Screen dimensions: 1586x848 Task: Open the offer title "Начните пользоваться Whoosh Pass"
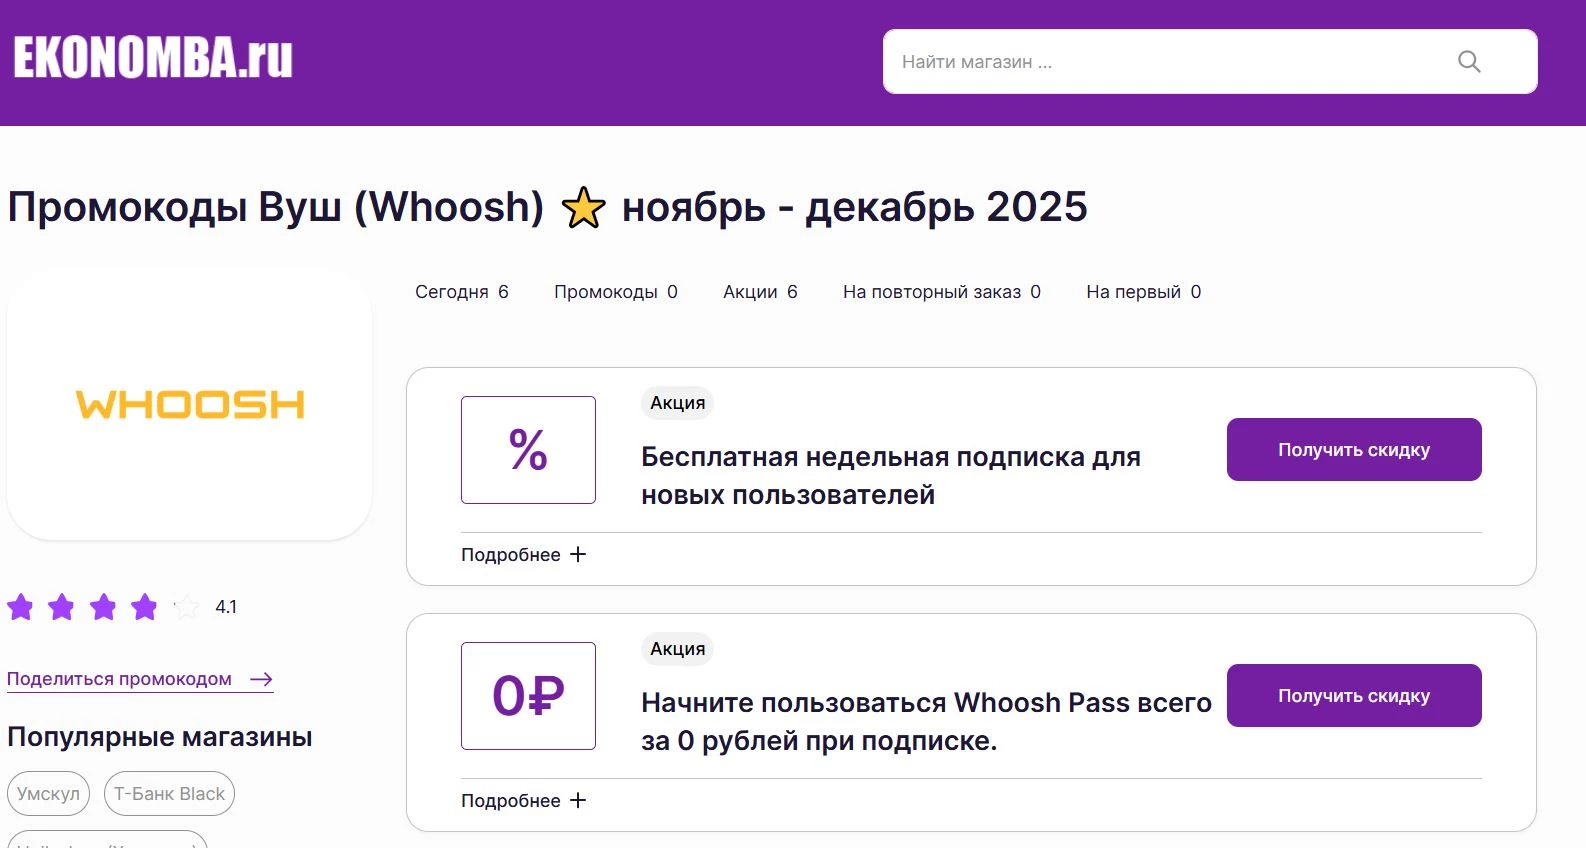[926, 722]
